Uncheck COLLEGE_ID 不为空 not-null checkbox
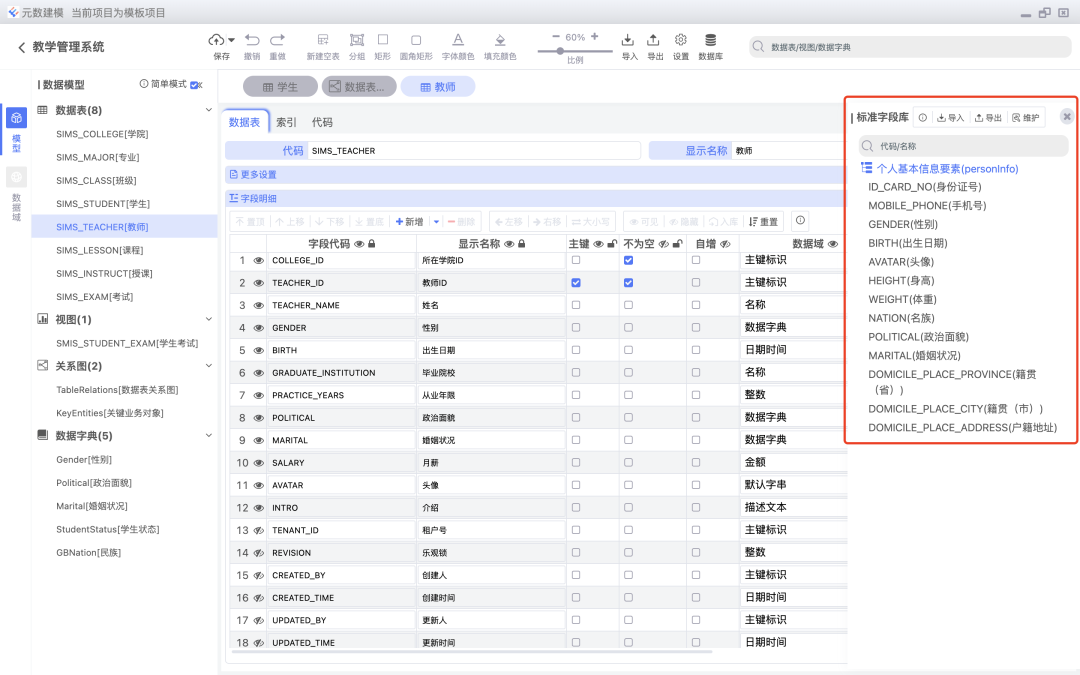This screenshot has width=1080, height=675. tap(628, 259)
